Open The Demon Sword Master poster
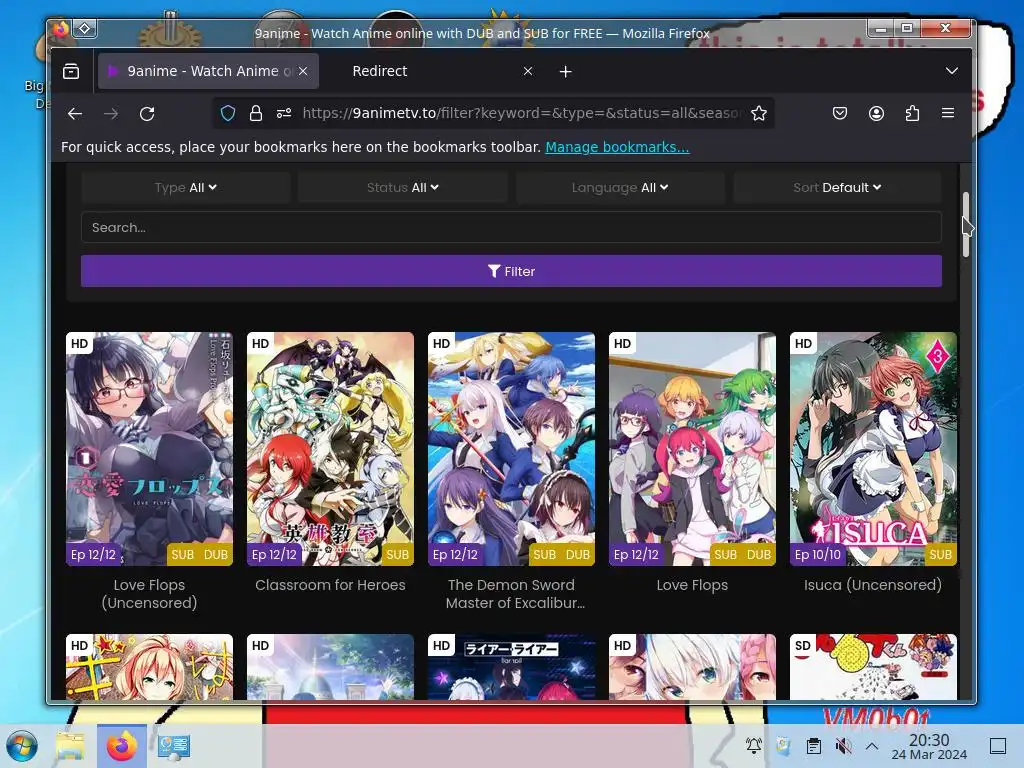1024x768 pixels. [x=511, y=449]
